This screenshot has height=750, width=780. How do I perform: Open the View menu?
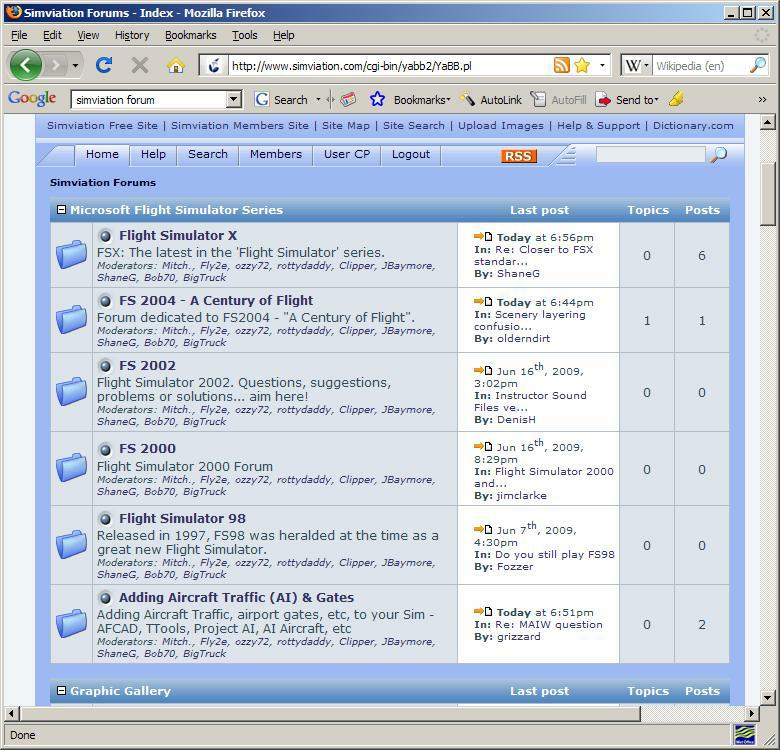tap(88, 35)
